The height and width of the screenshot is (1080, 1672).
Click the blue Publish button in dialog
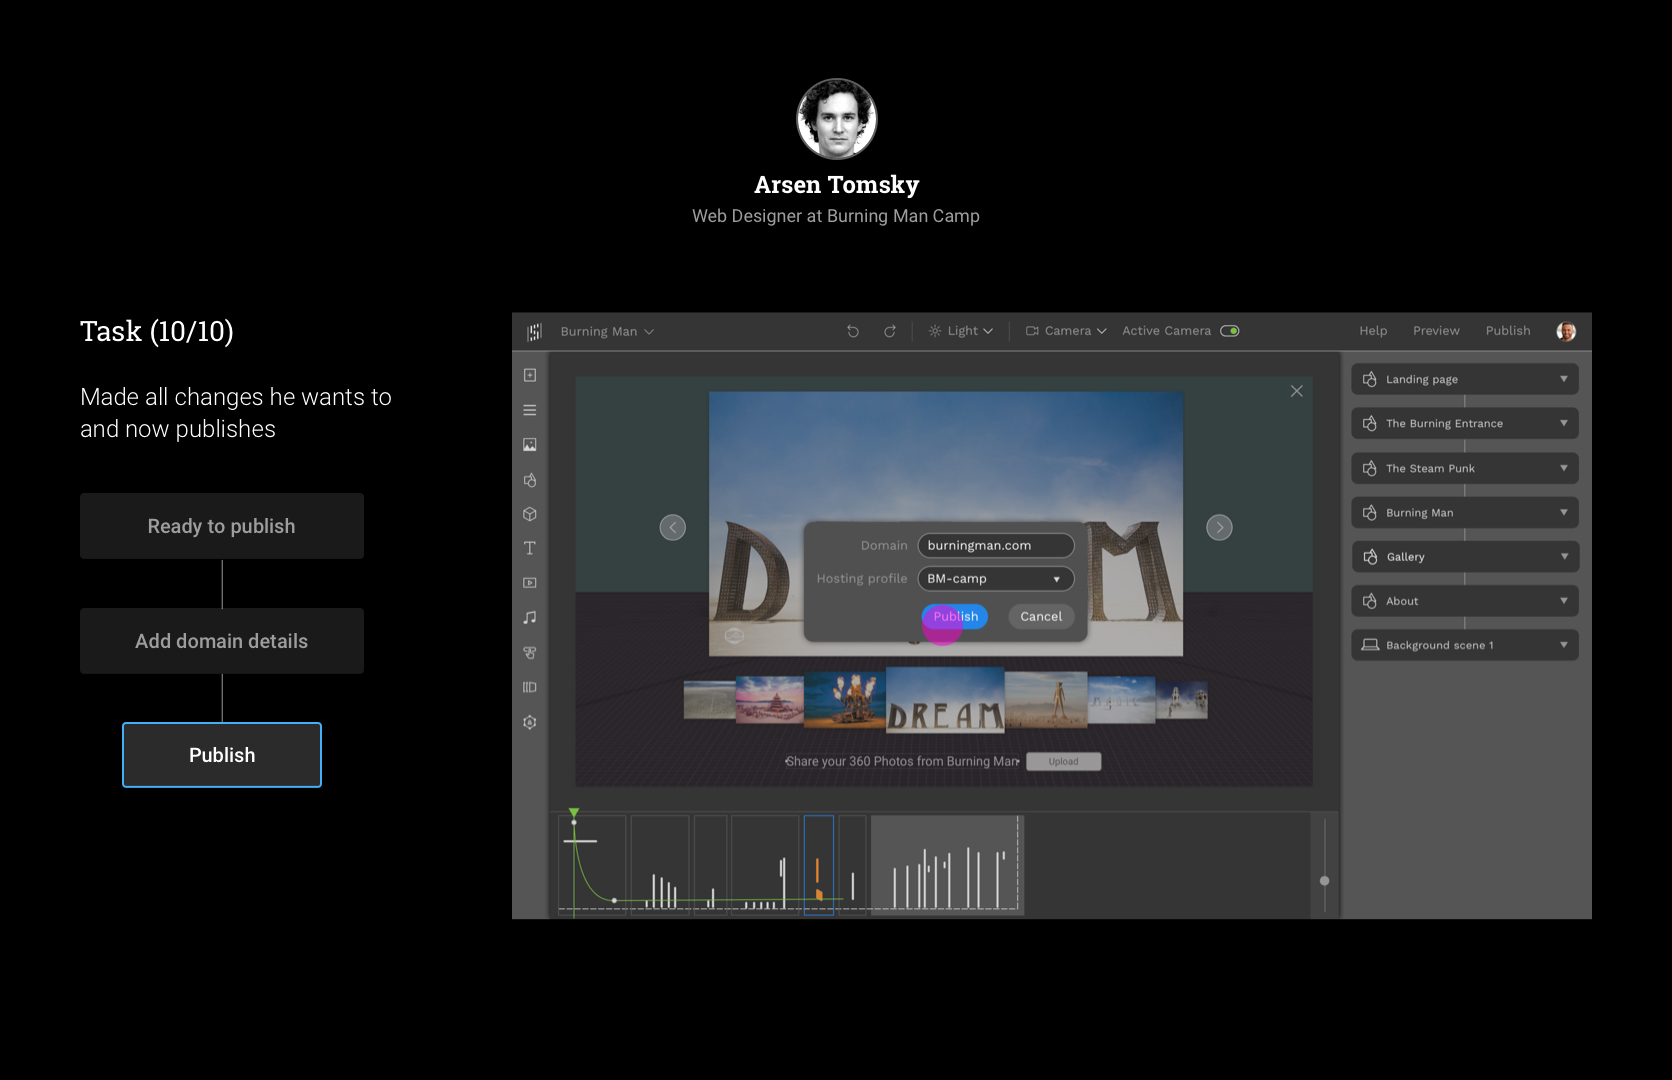(955, 617)
